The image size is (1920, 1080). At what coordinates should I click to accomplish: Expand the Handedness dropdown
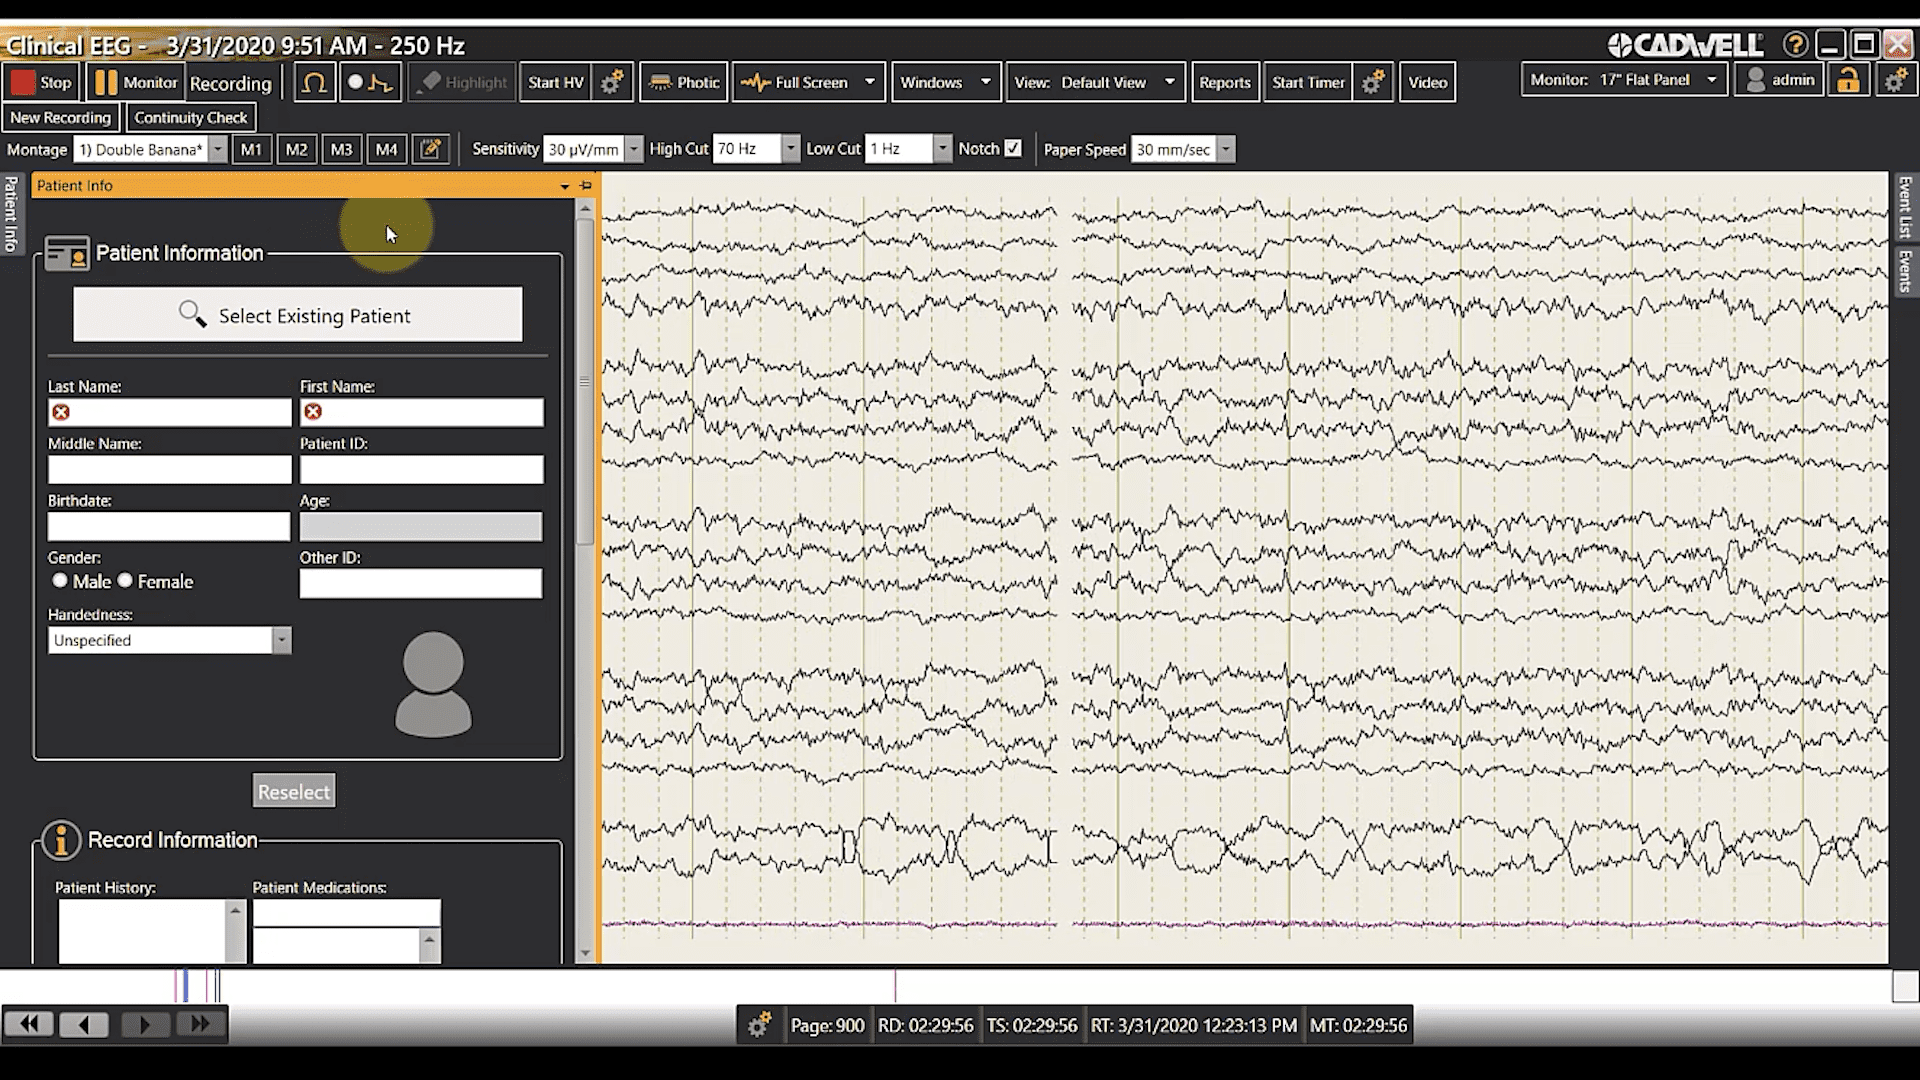[x=281, y=640]
